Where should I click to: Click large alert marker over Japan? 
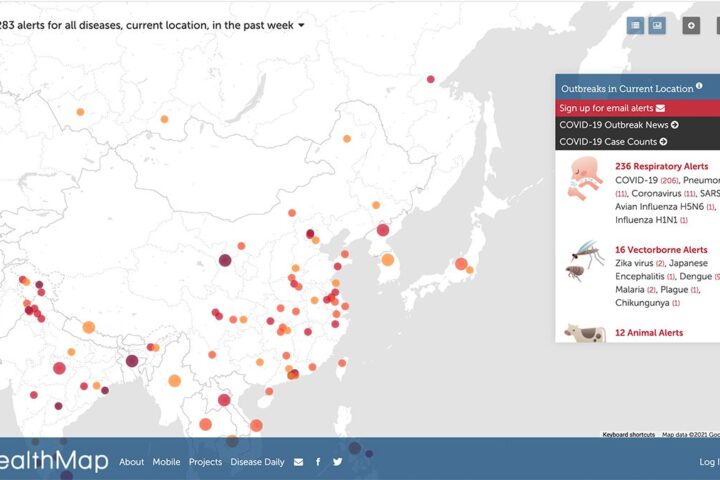click(461, 264)
